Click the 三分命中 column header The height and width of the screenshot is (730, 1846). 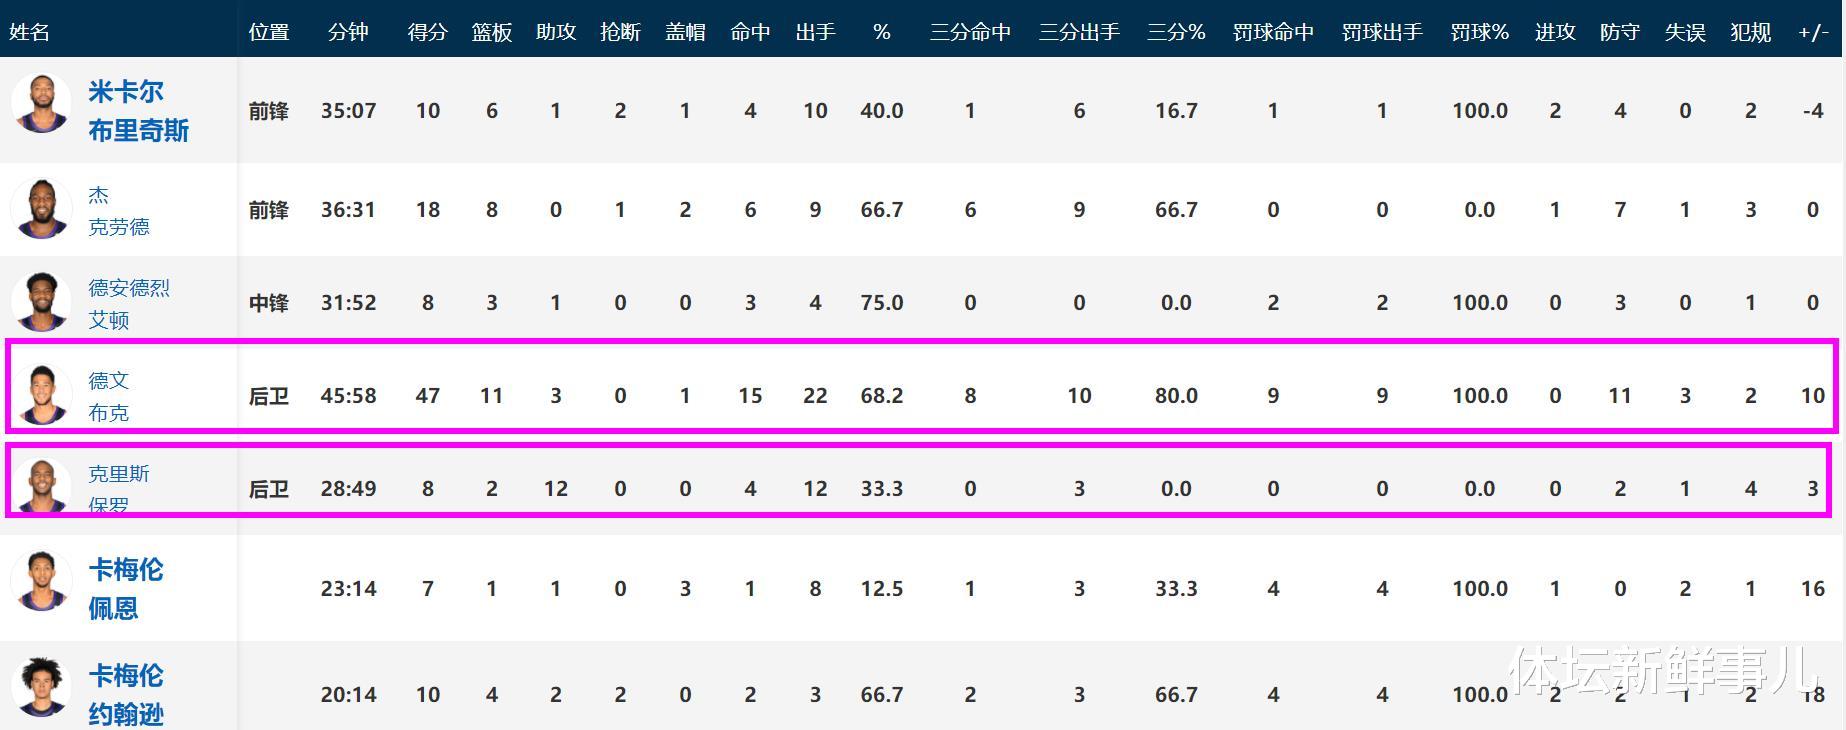point(969,32)
